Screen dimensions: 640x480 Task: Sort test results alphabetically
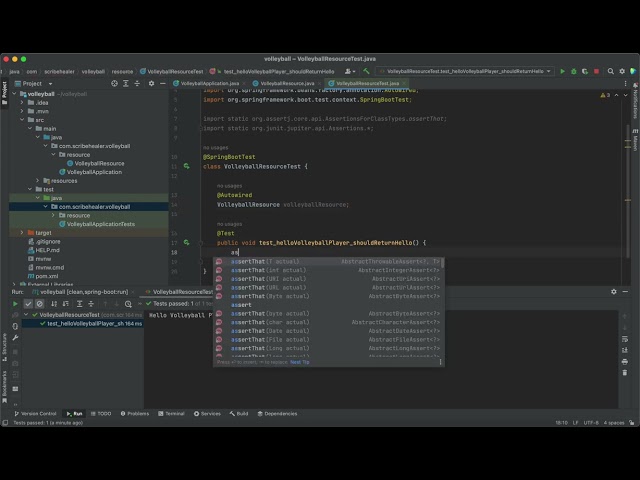54,304
